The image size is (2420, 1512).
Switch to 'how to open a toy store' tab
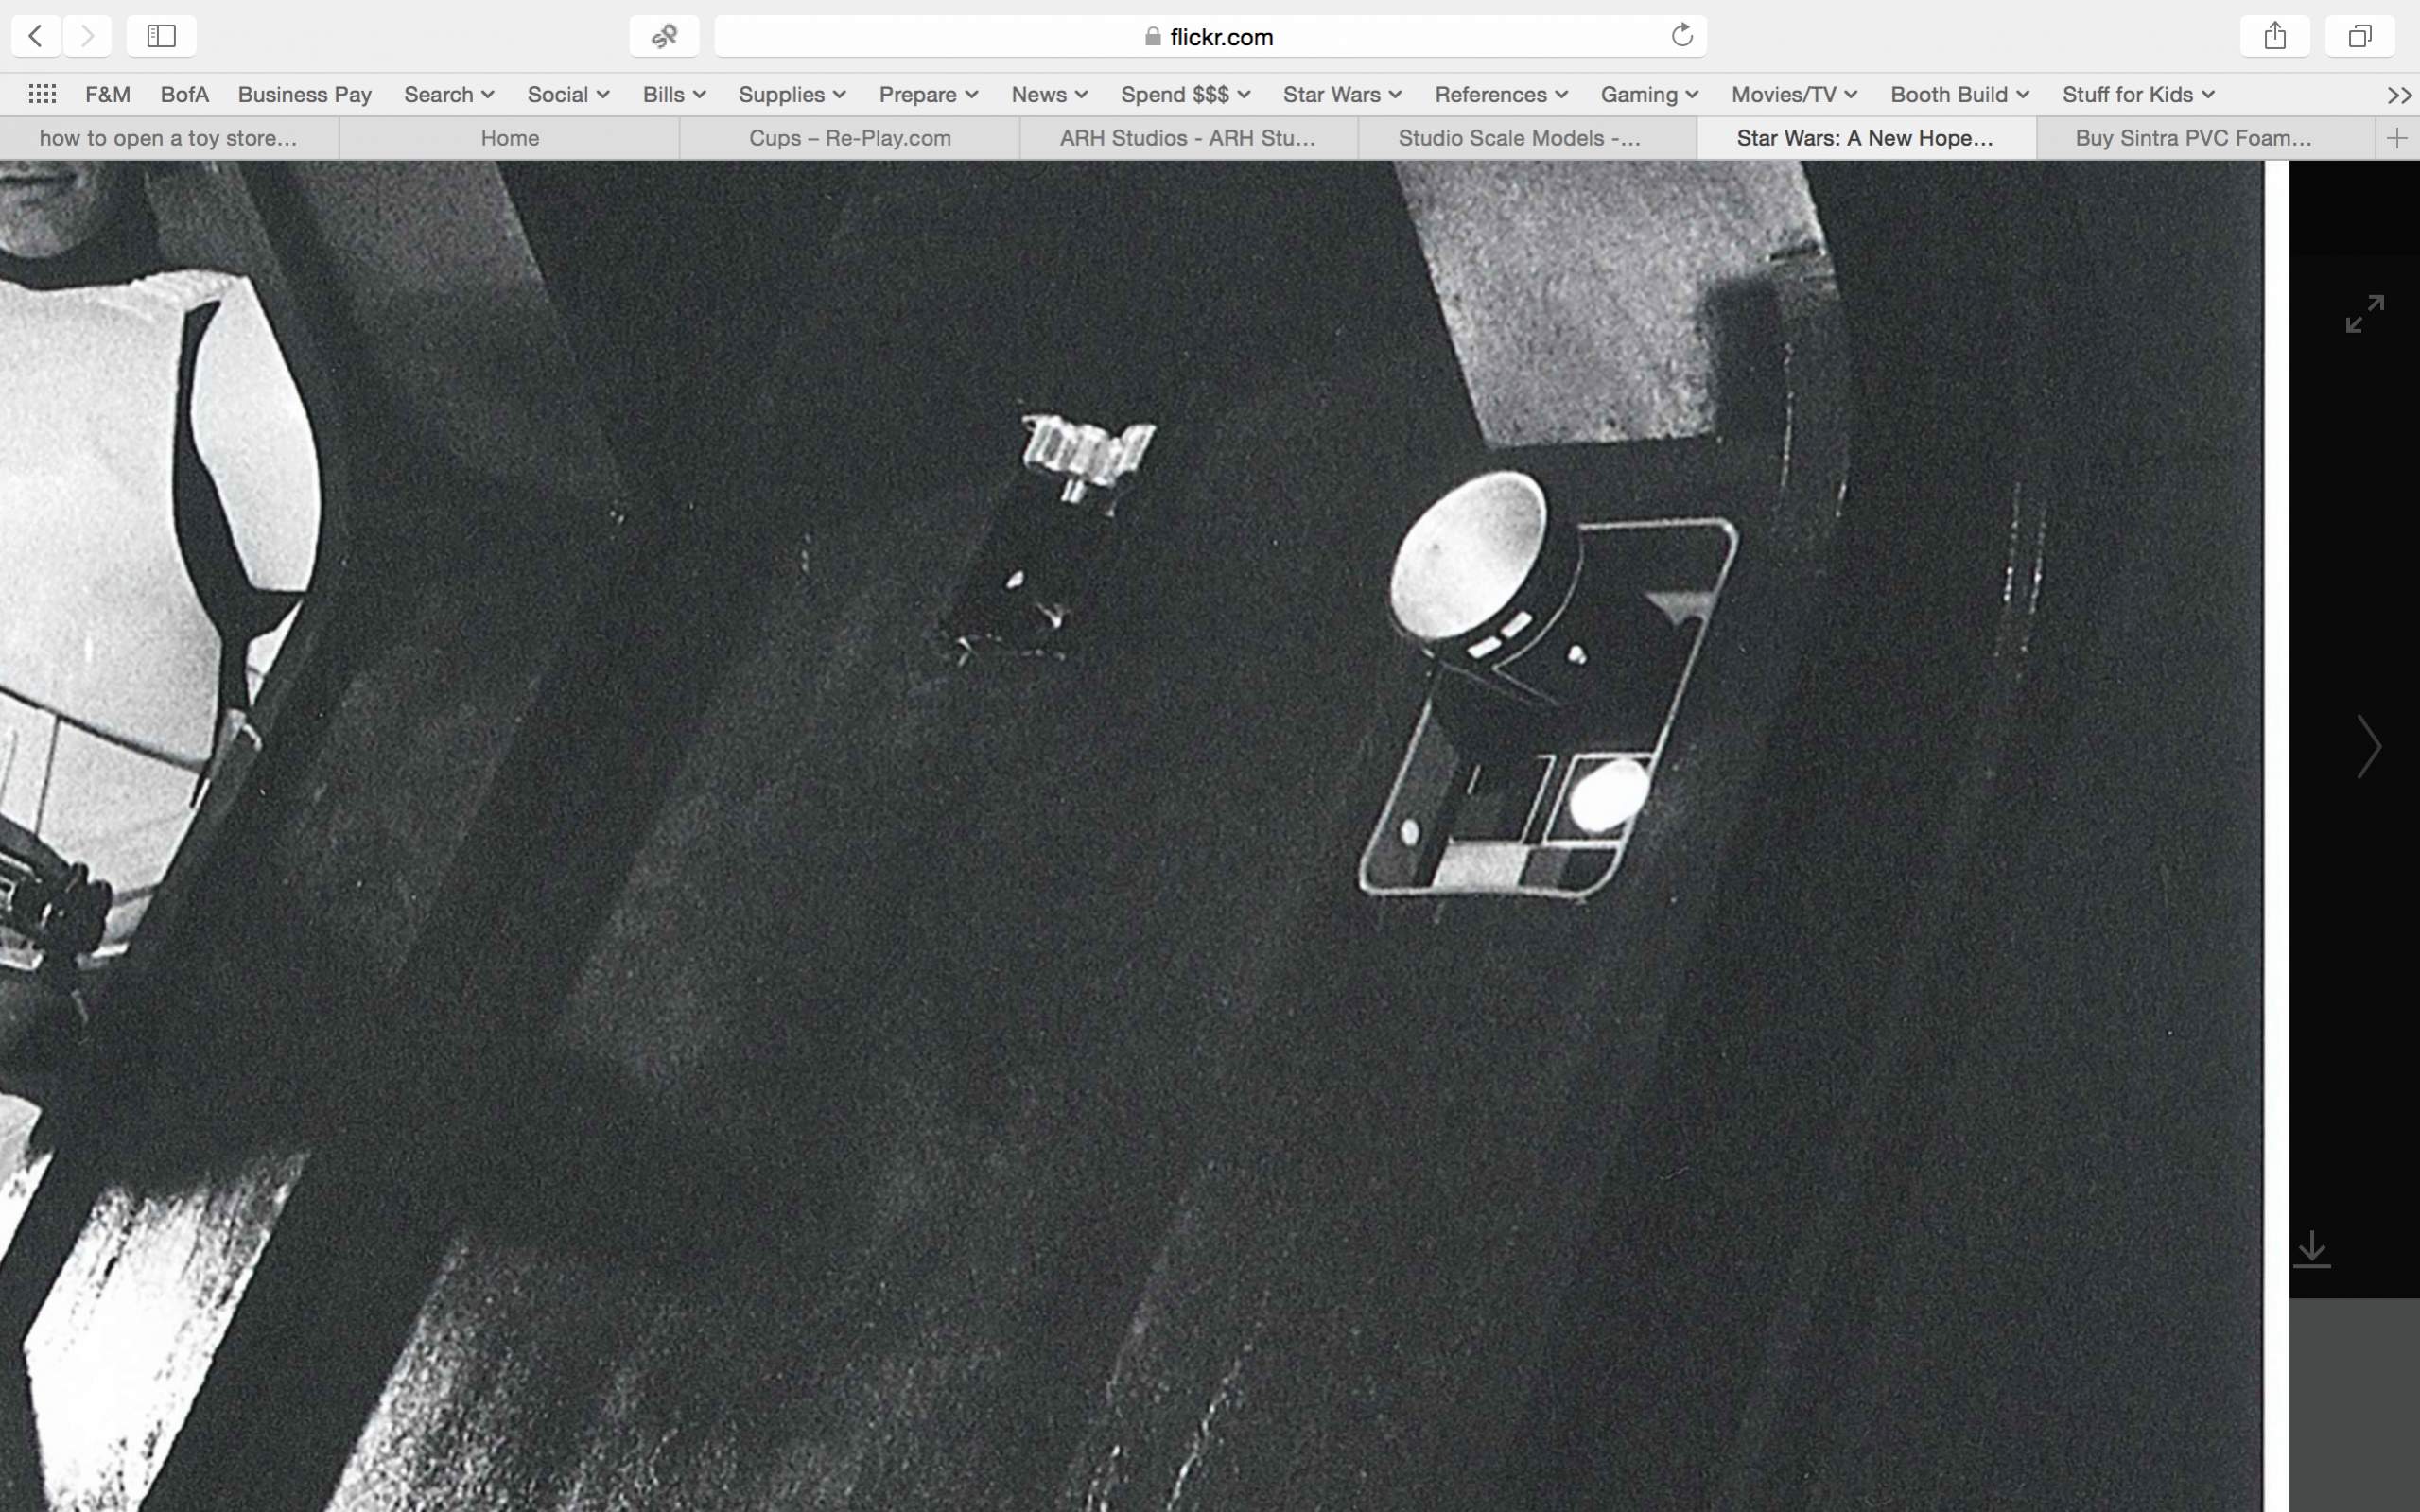tap(169, 138)
